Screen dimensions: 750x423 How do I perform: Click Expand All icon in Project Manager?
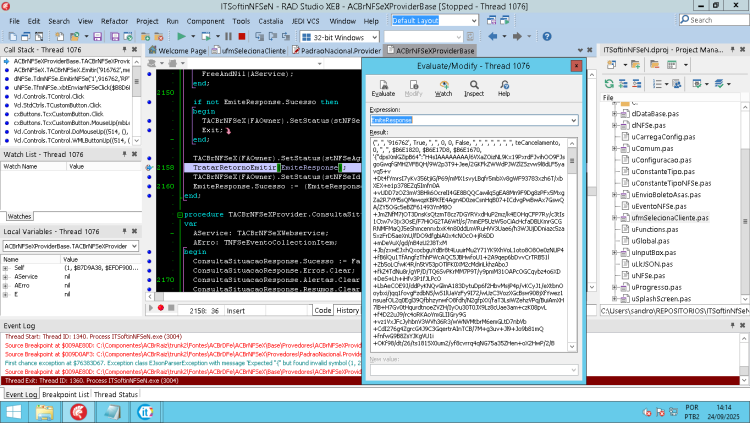pos(623,84)
